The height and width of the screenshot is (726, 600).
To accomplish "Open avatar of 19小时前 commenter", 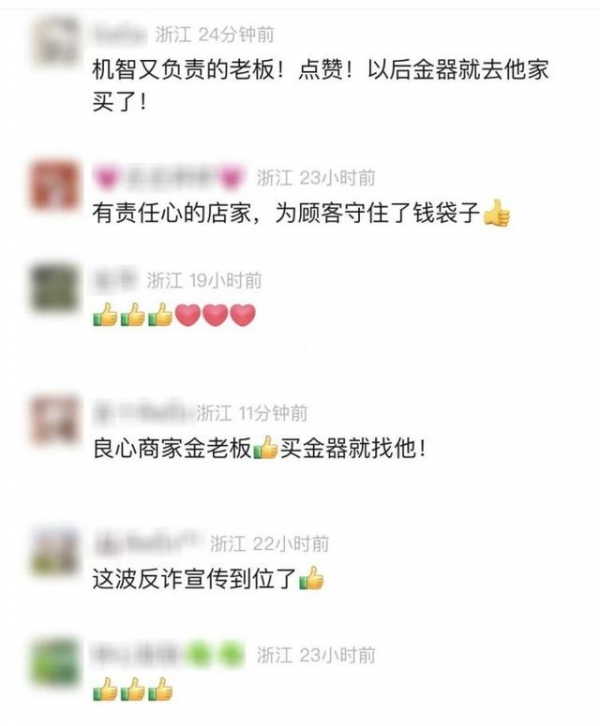I will coord(54,287).
